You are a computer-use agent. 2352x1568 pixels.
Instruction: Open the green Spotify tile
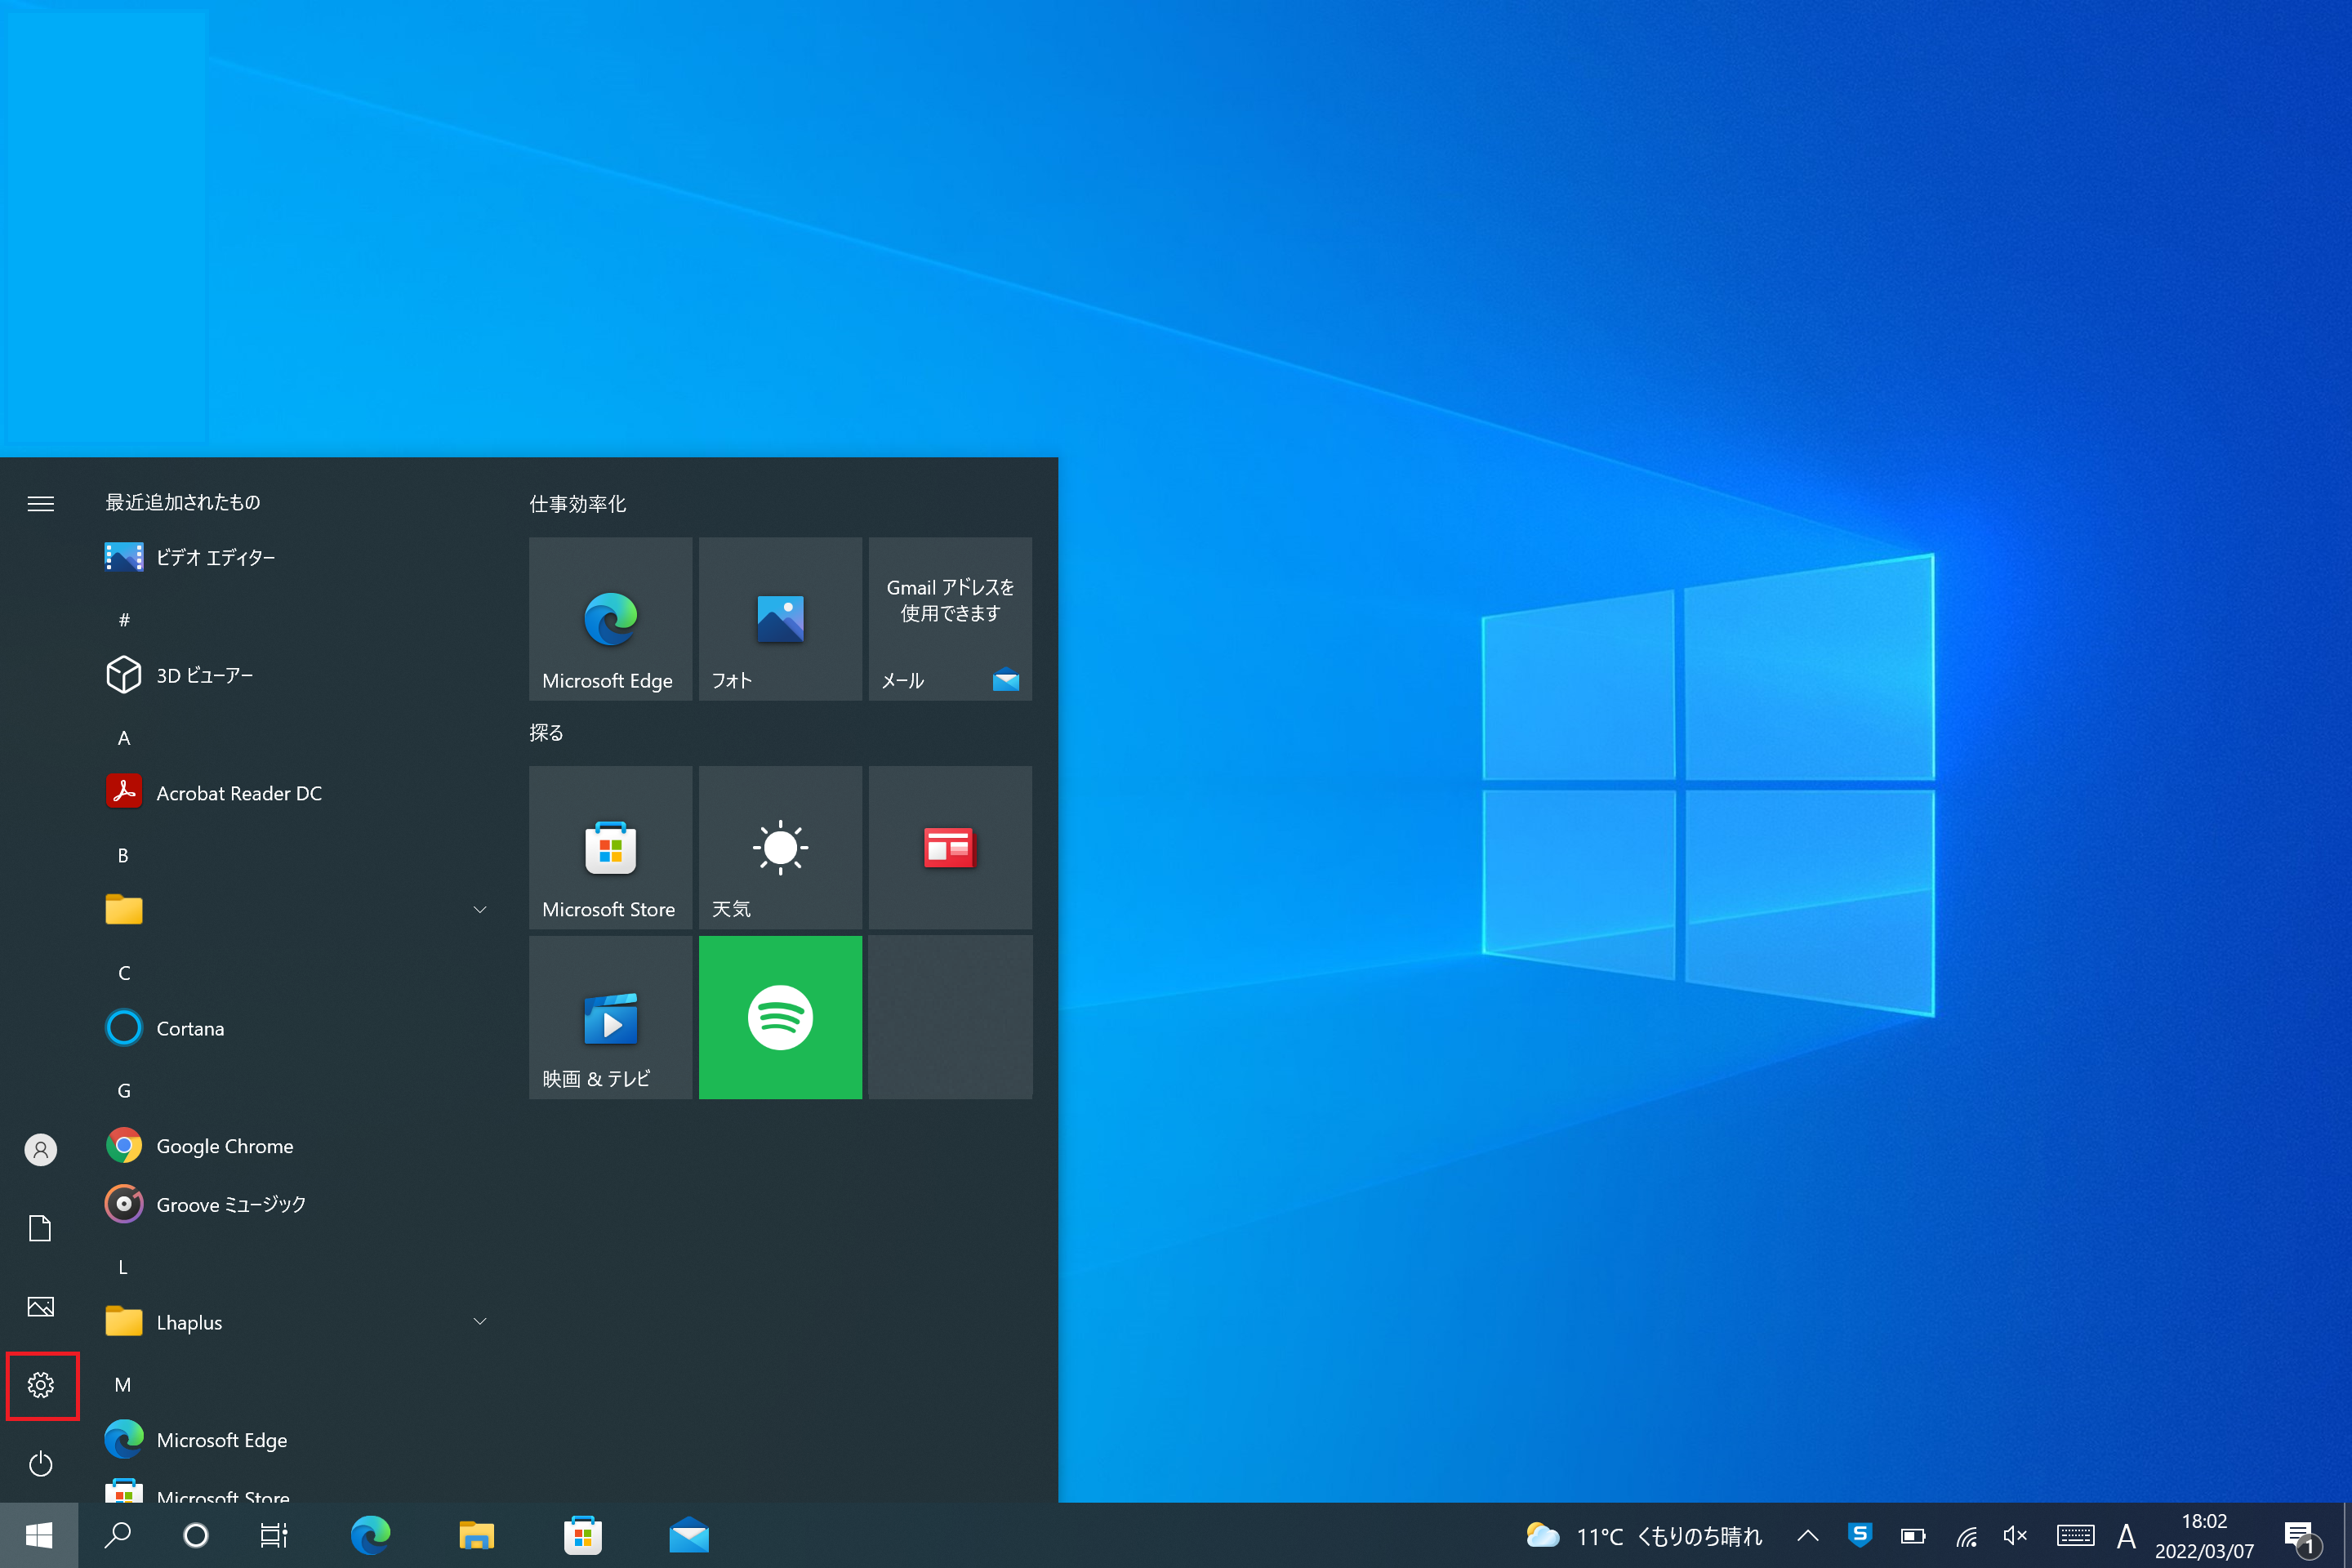780,1017
